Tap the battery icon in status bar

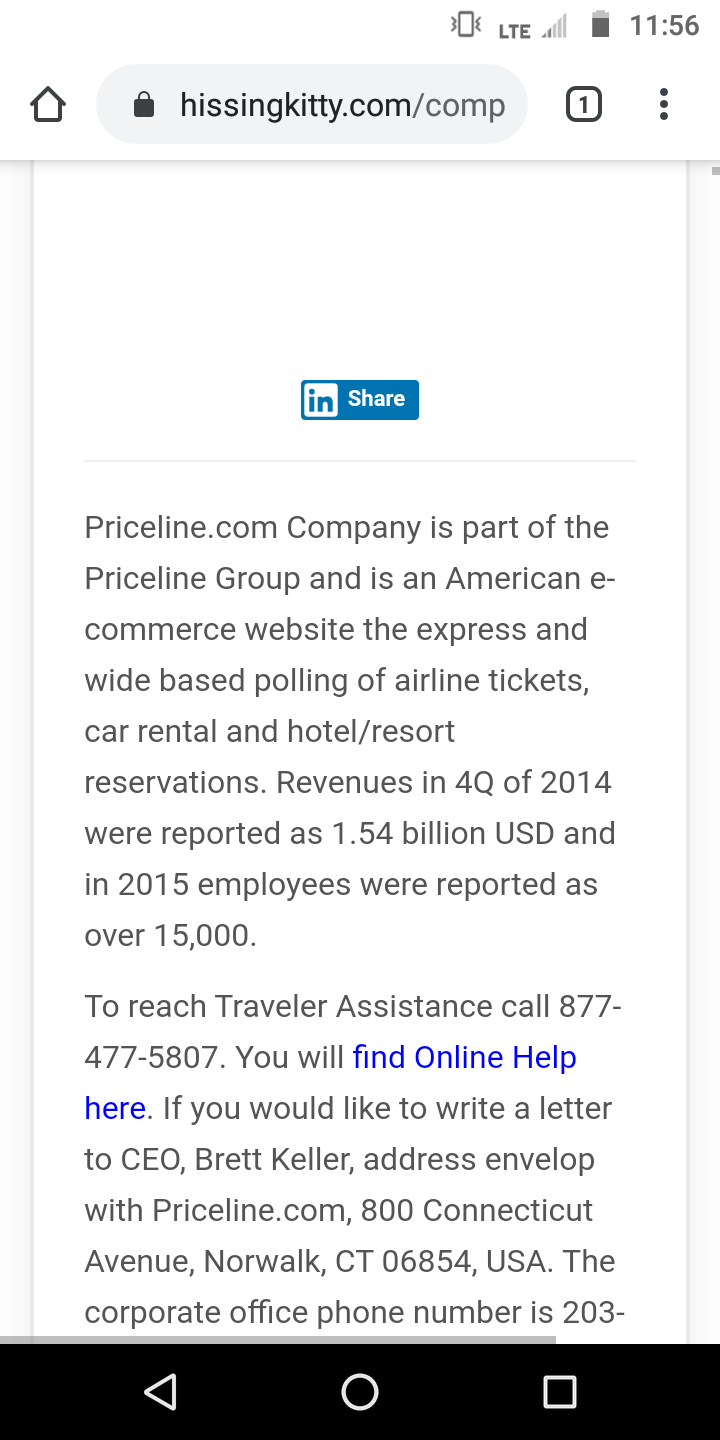(600, 25)
